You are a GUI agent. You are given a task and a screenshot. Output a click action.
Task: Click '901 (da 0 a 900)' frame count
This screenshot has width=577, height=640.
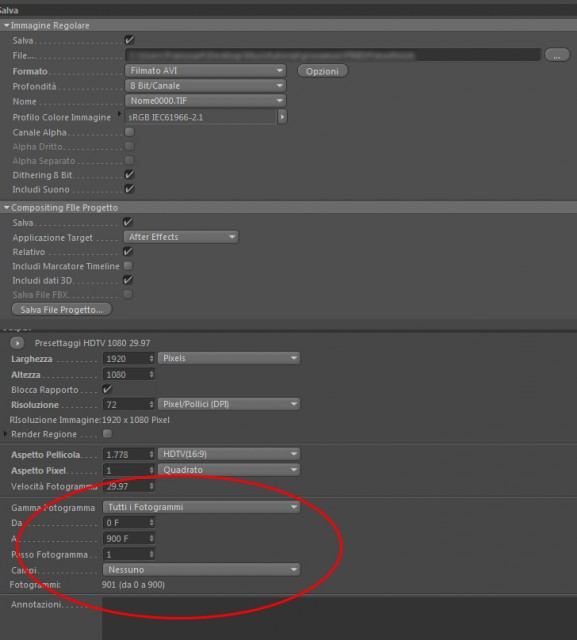click(133, 584)
